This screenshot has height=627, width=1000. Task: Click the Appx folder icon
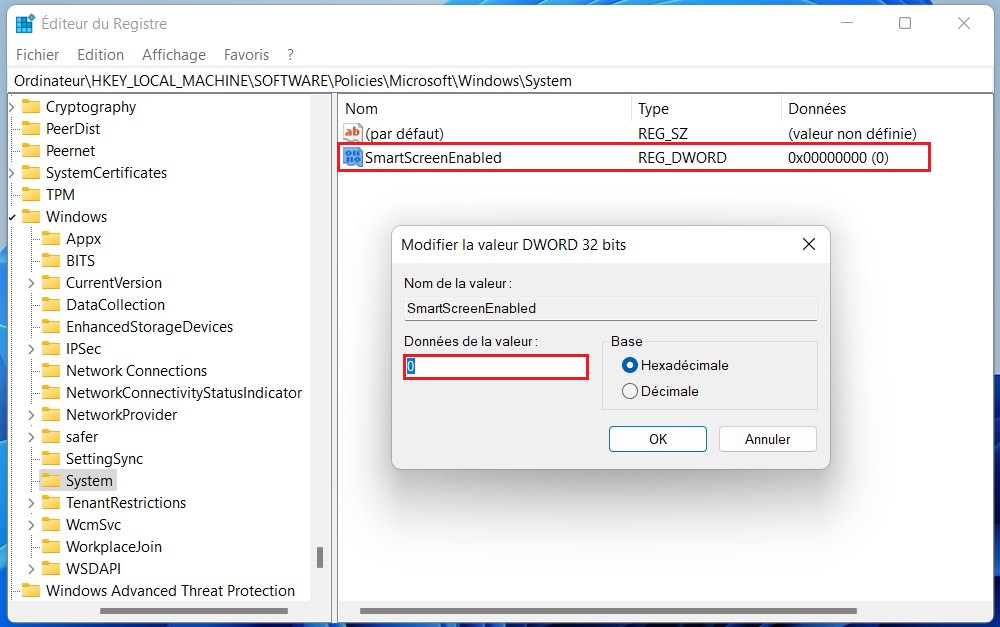[51, 239]
